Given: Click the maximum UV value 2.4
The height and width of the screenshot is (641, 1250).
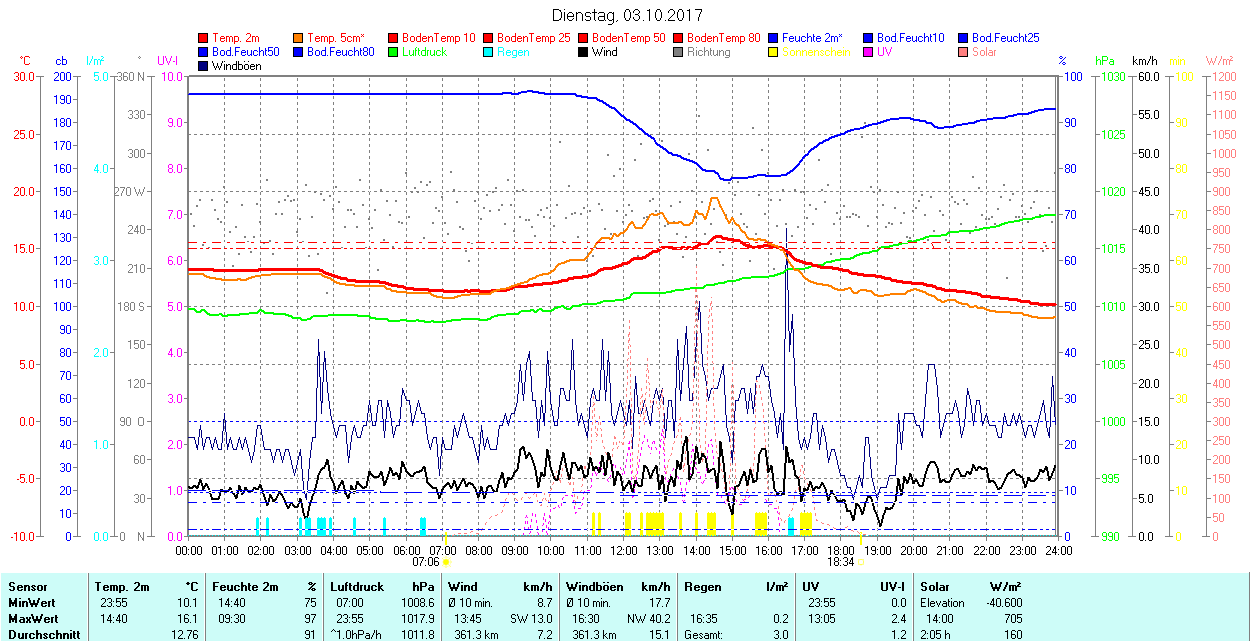Looking at the screenshot, I should [897, 619].
